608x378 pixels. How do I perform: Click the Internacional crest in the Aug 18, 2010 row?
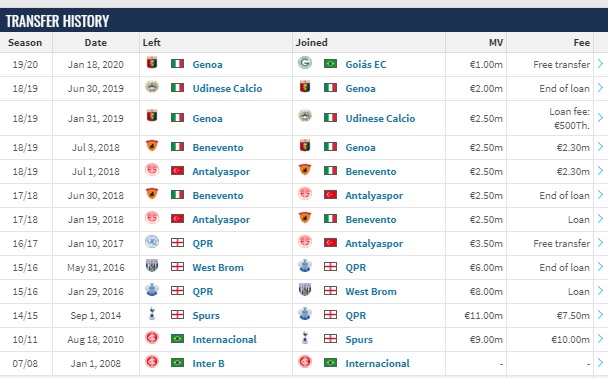coord(152,338)
